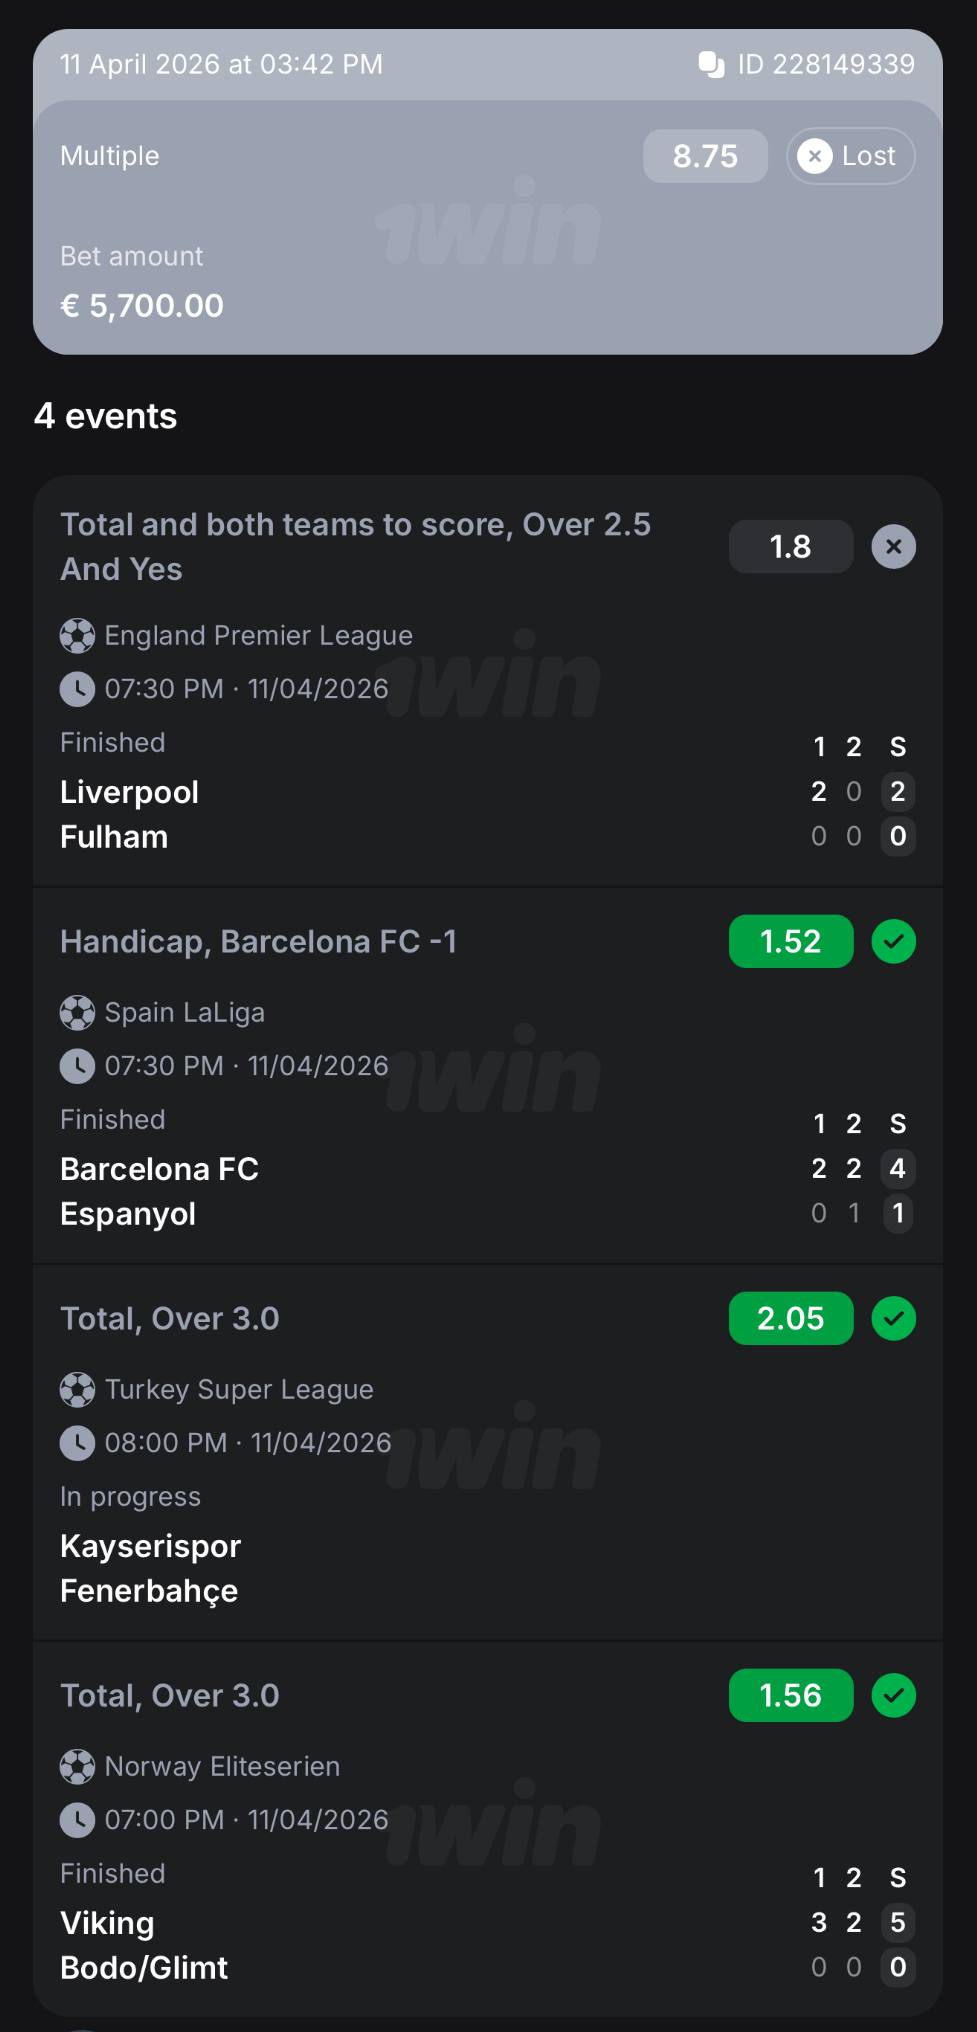Click the green check beside odds 2.05
The height and width of the screenshot is (2032, 977).
tap(893, 1319)
